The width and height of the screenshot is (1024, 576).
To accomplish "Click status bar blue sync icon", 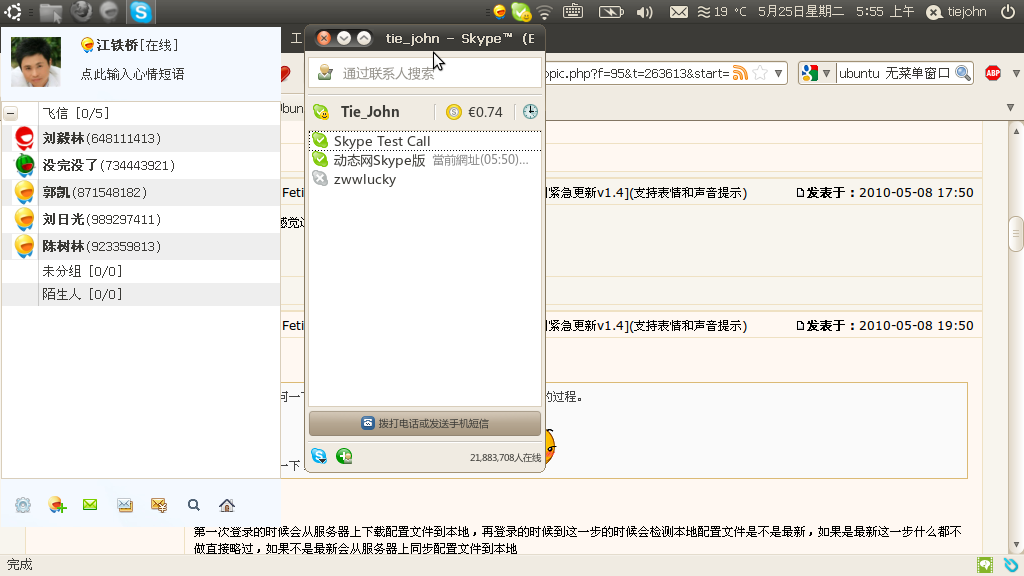I will click(x=1011, y=565).
